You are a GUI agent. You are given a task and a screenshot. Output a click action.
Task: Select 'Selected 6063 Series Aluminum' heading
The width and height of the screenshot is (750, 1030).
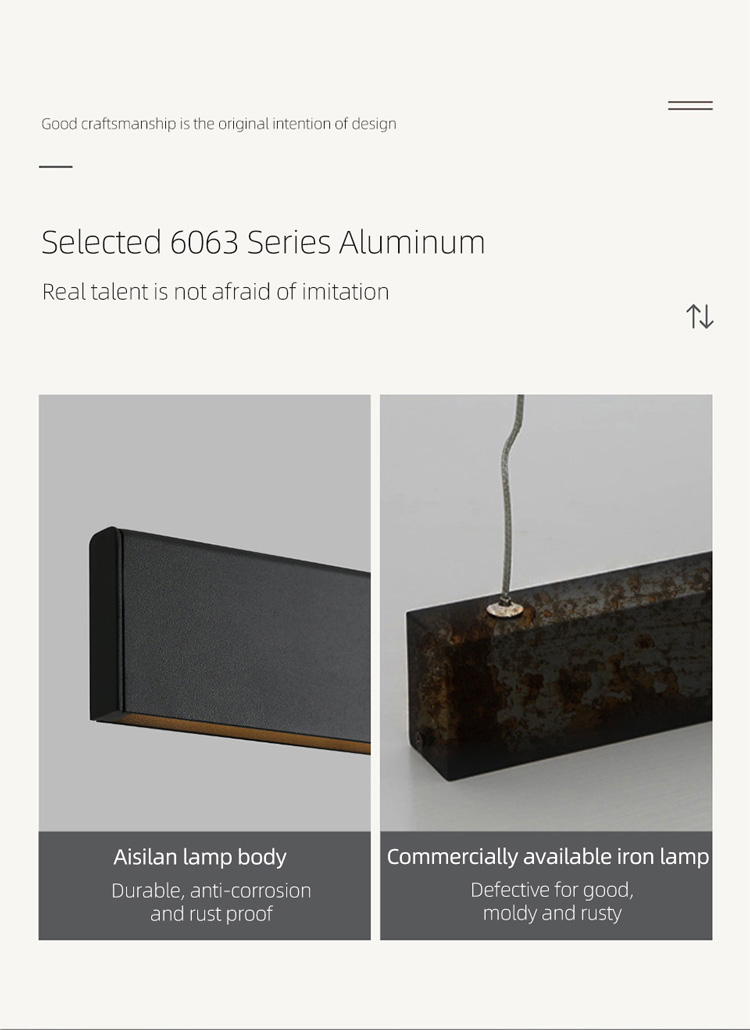tap(263, 242)
